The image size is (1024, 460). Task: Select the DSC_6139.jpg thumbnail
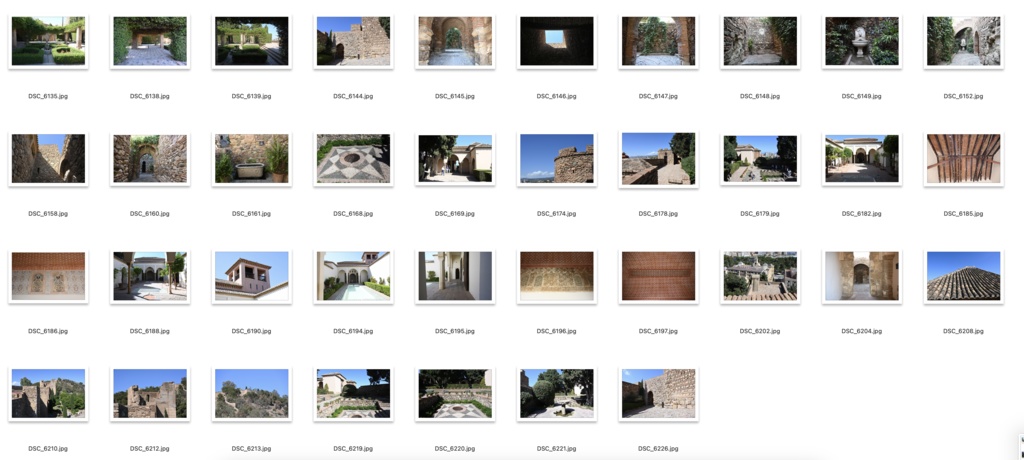(x=251, y=41)
